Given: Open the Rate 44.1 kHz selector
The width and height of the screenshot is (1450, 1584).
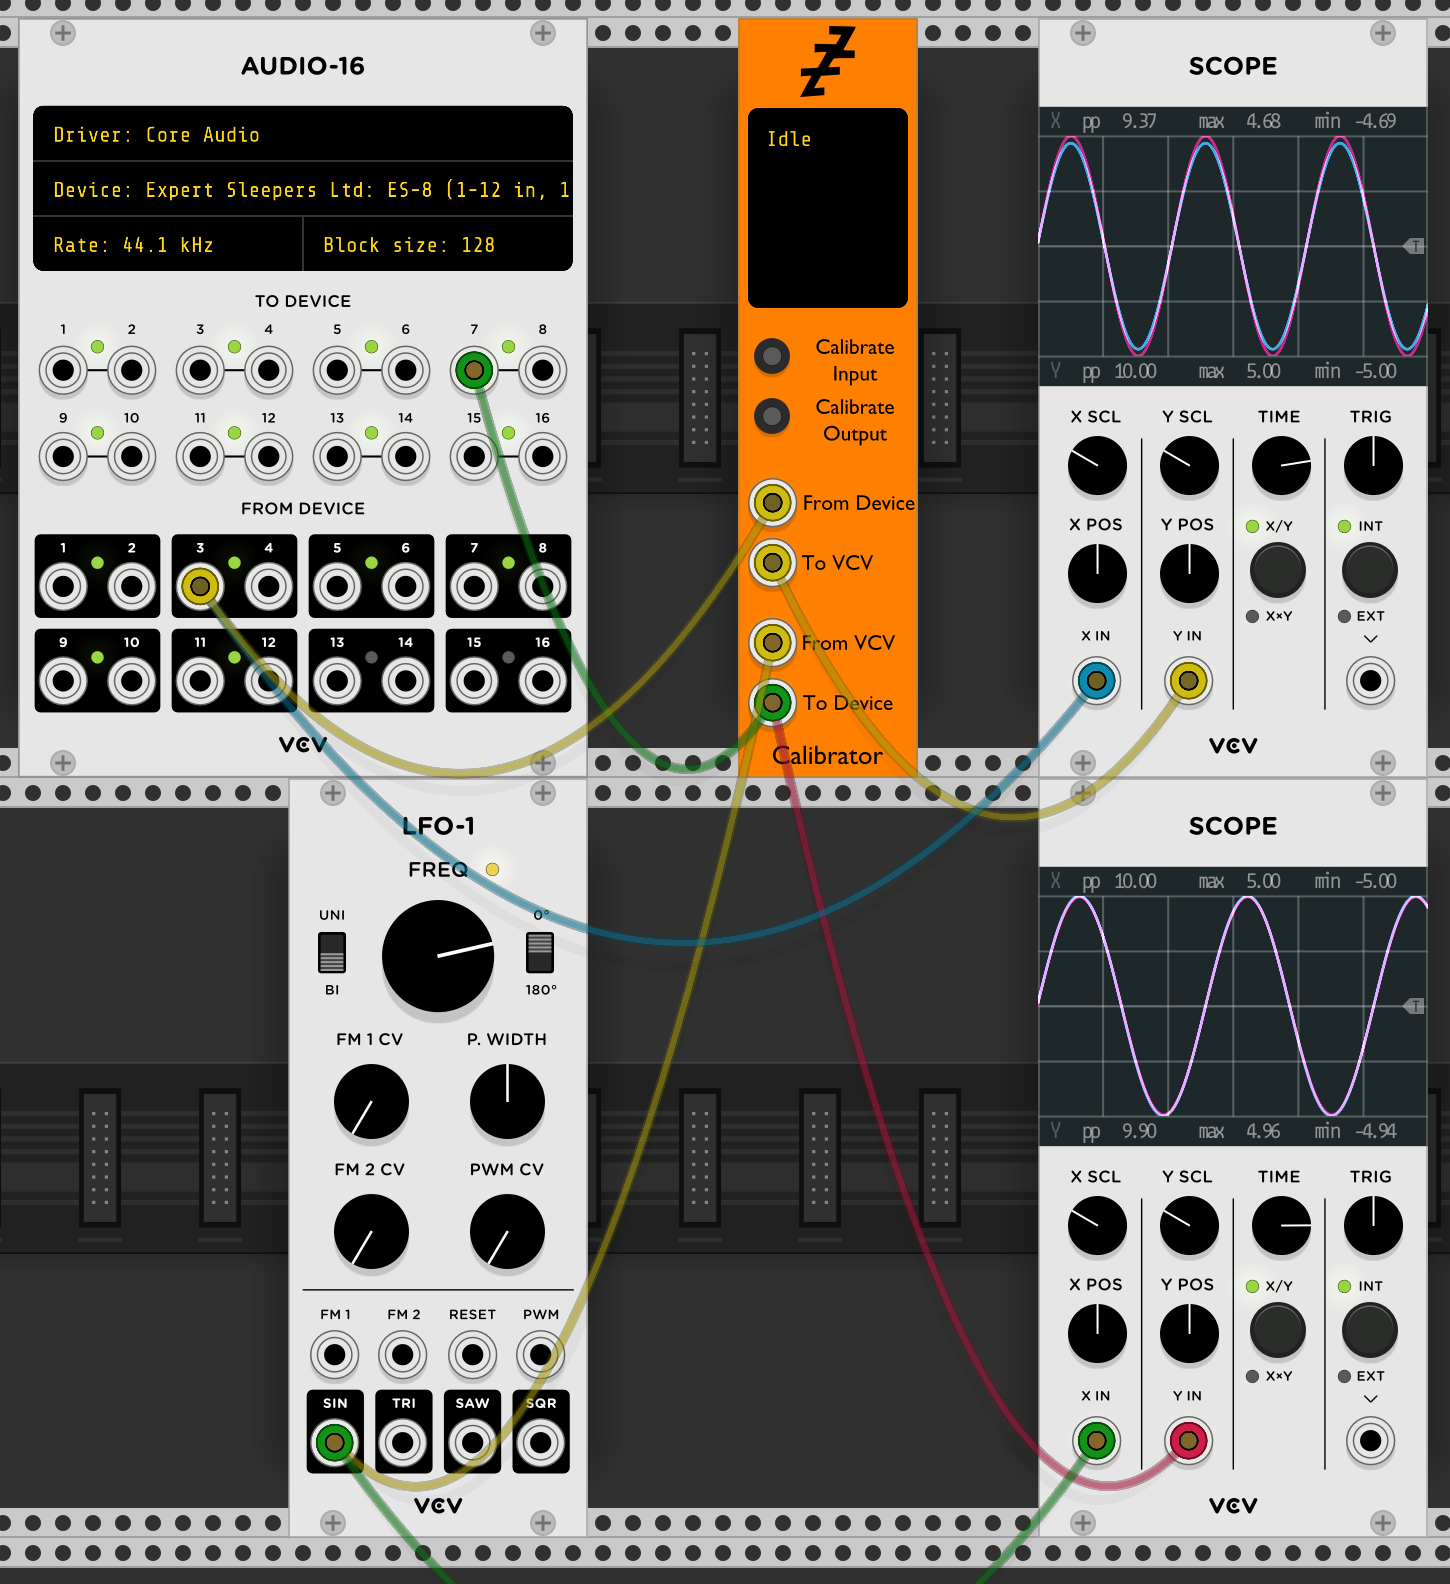Looking at the screenshot, I should (x=168, y=245).
